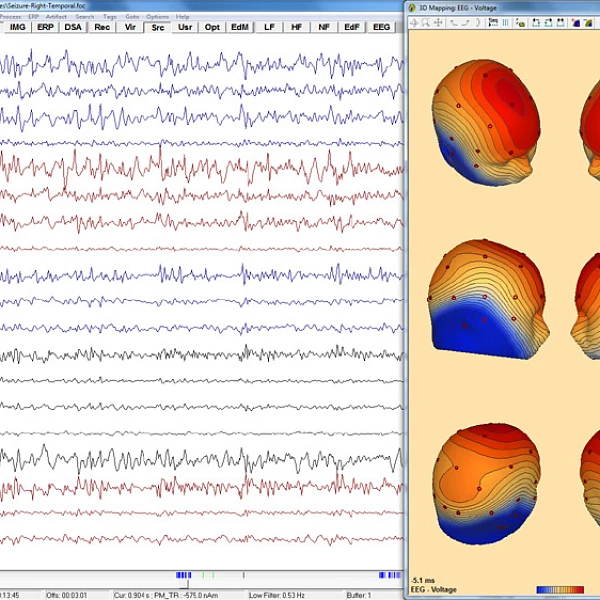Click the 'Low Filter: 0.53 Hz' status entry
Viewport: 600px width, 600px height.
coord(277,595)
